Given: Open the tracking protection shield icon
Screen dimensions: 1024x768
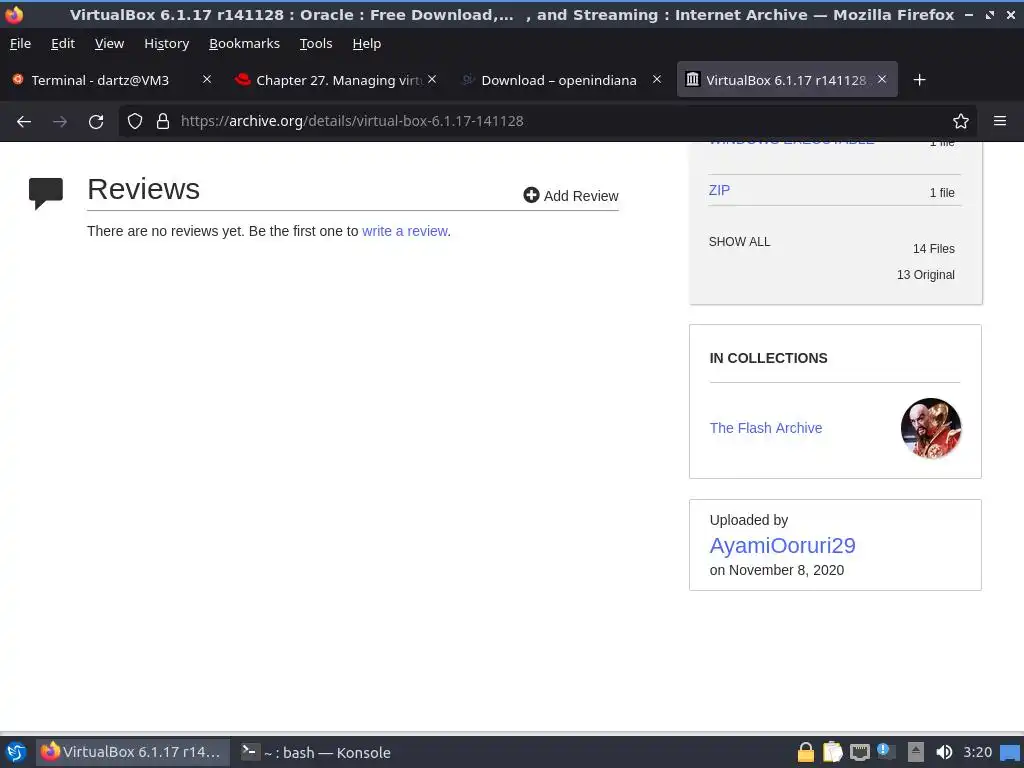Looking at the screenshot, I should (135, 121).
